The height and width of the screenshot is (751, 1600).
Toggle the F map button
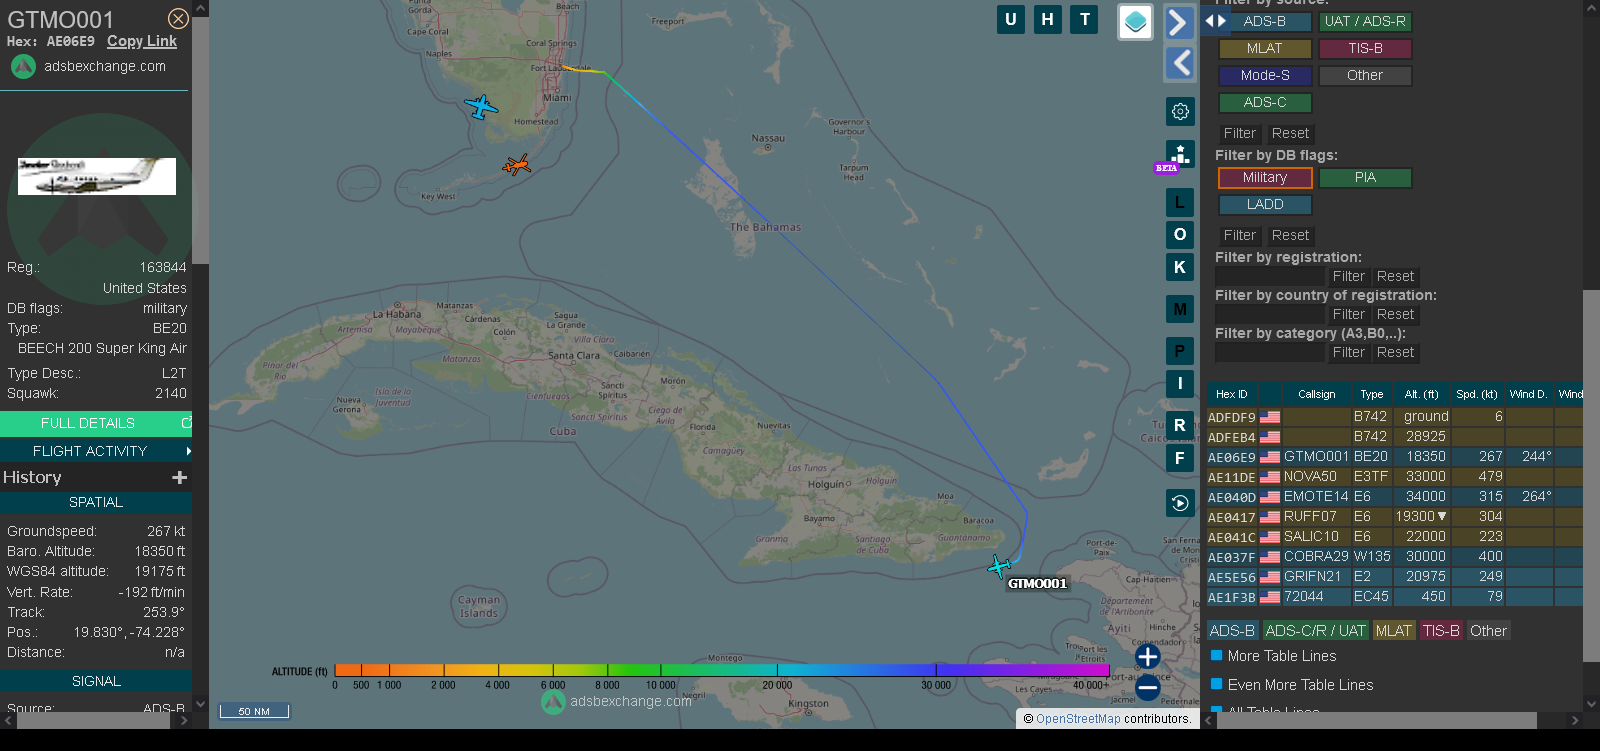tap(1180, 458)
